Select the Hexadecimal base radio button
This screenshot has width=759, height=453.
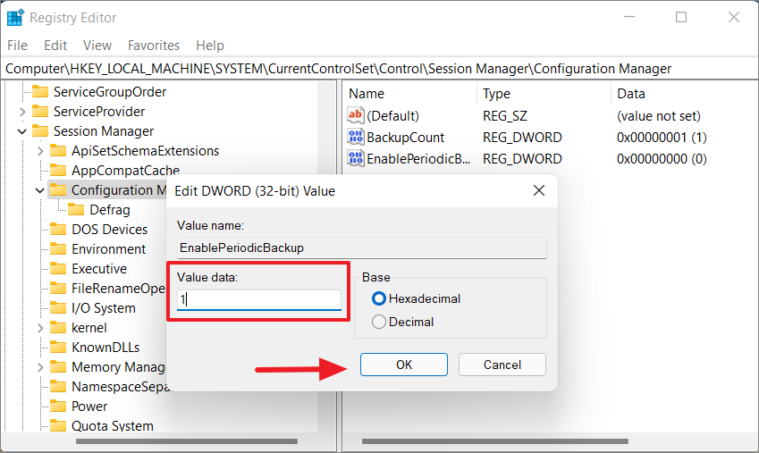379,299
